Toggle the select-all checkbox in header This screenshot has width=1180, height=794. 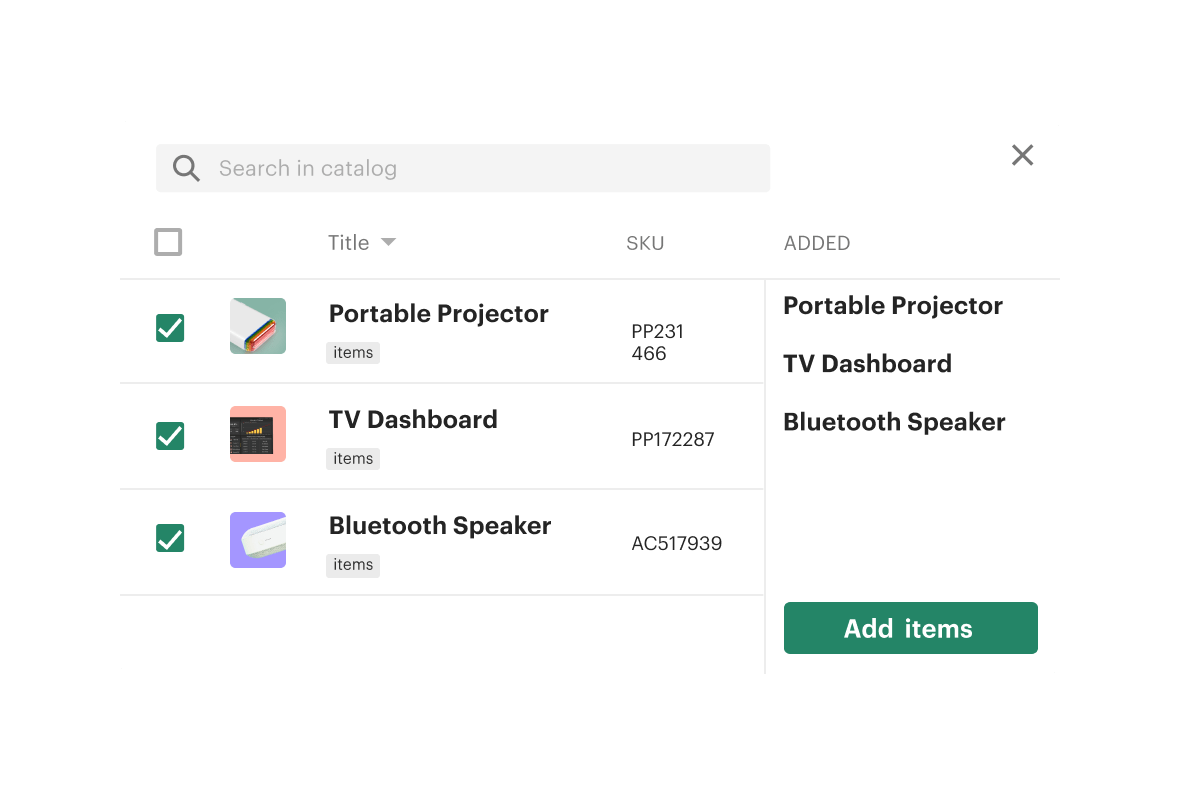168,242
